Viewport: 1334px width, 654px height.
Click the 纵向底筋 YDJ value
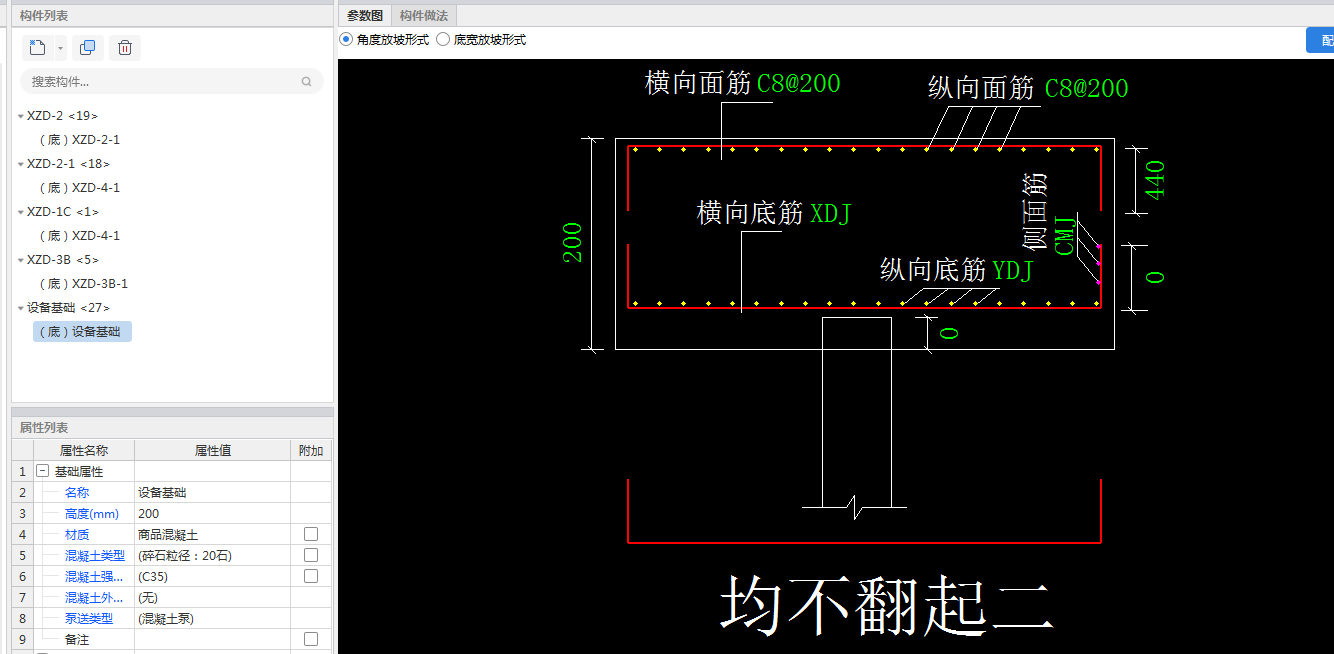point(1012,270)
